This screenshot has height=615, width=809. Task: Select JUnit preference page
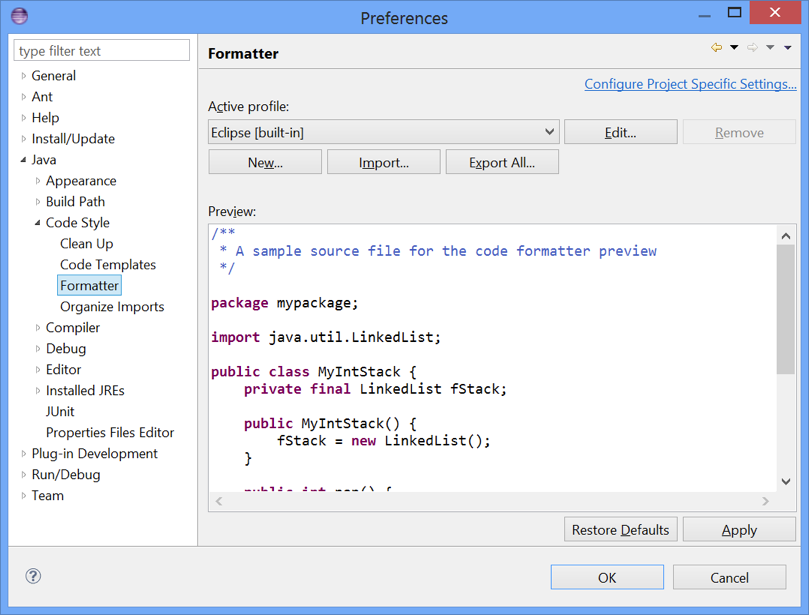[60, 411]
